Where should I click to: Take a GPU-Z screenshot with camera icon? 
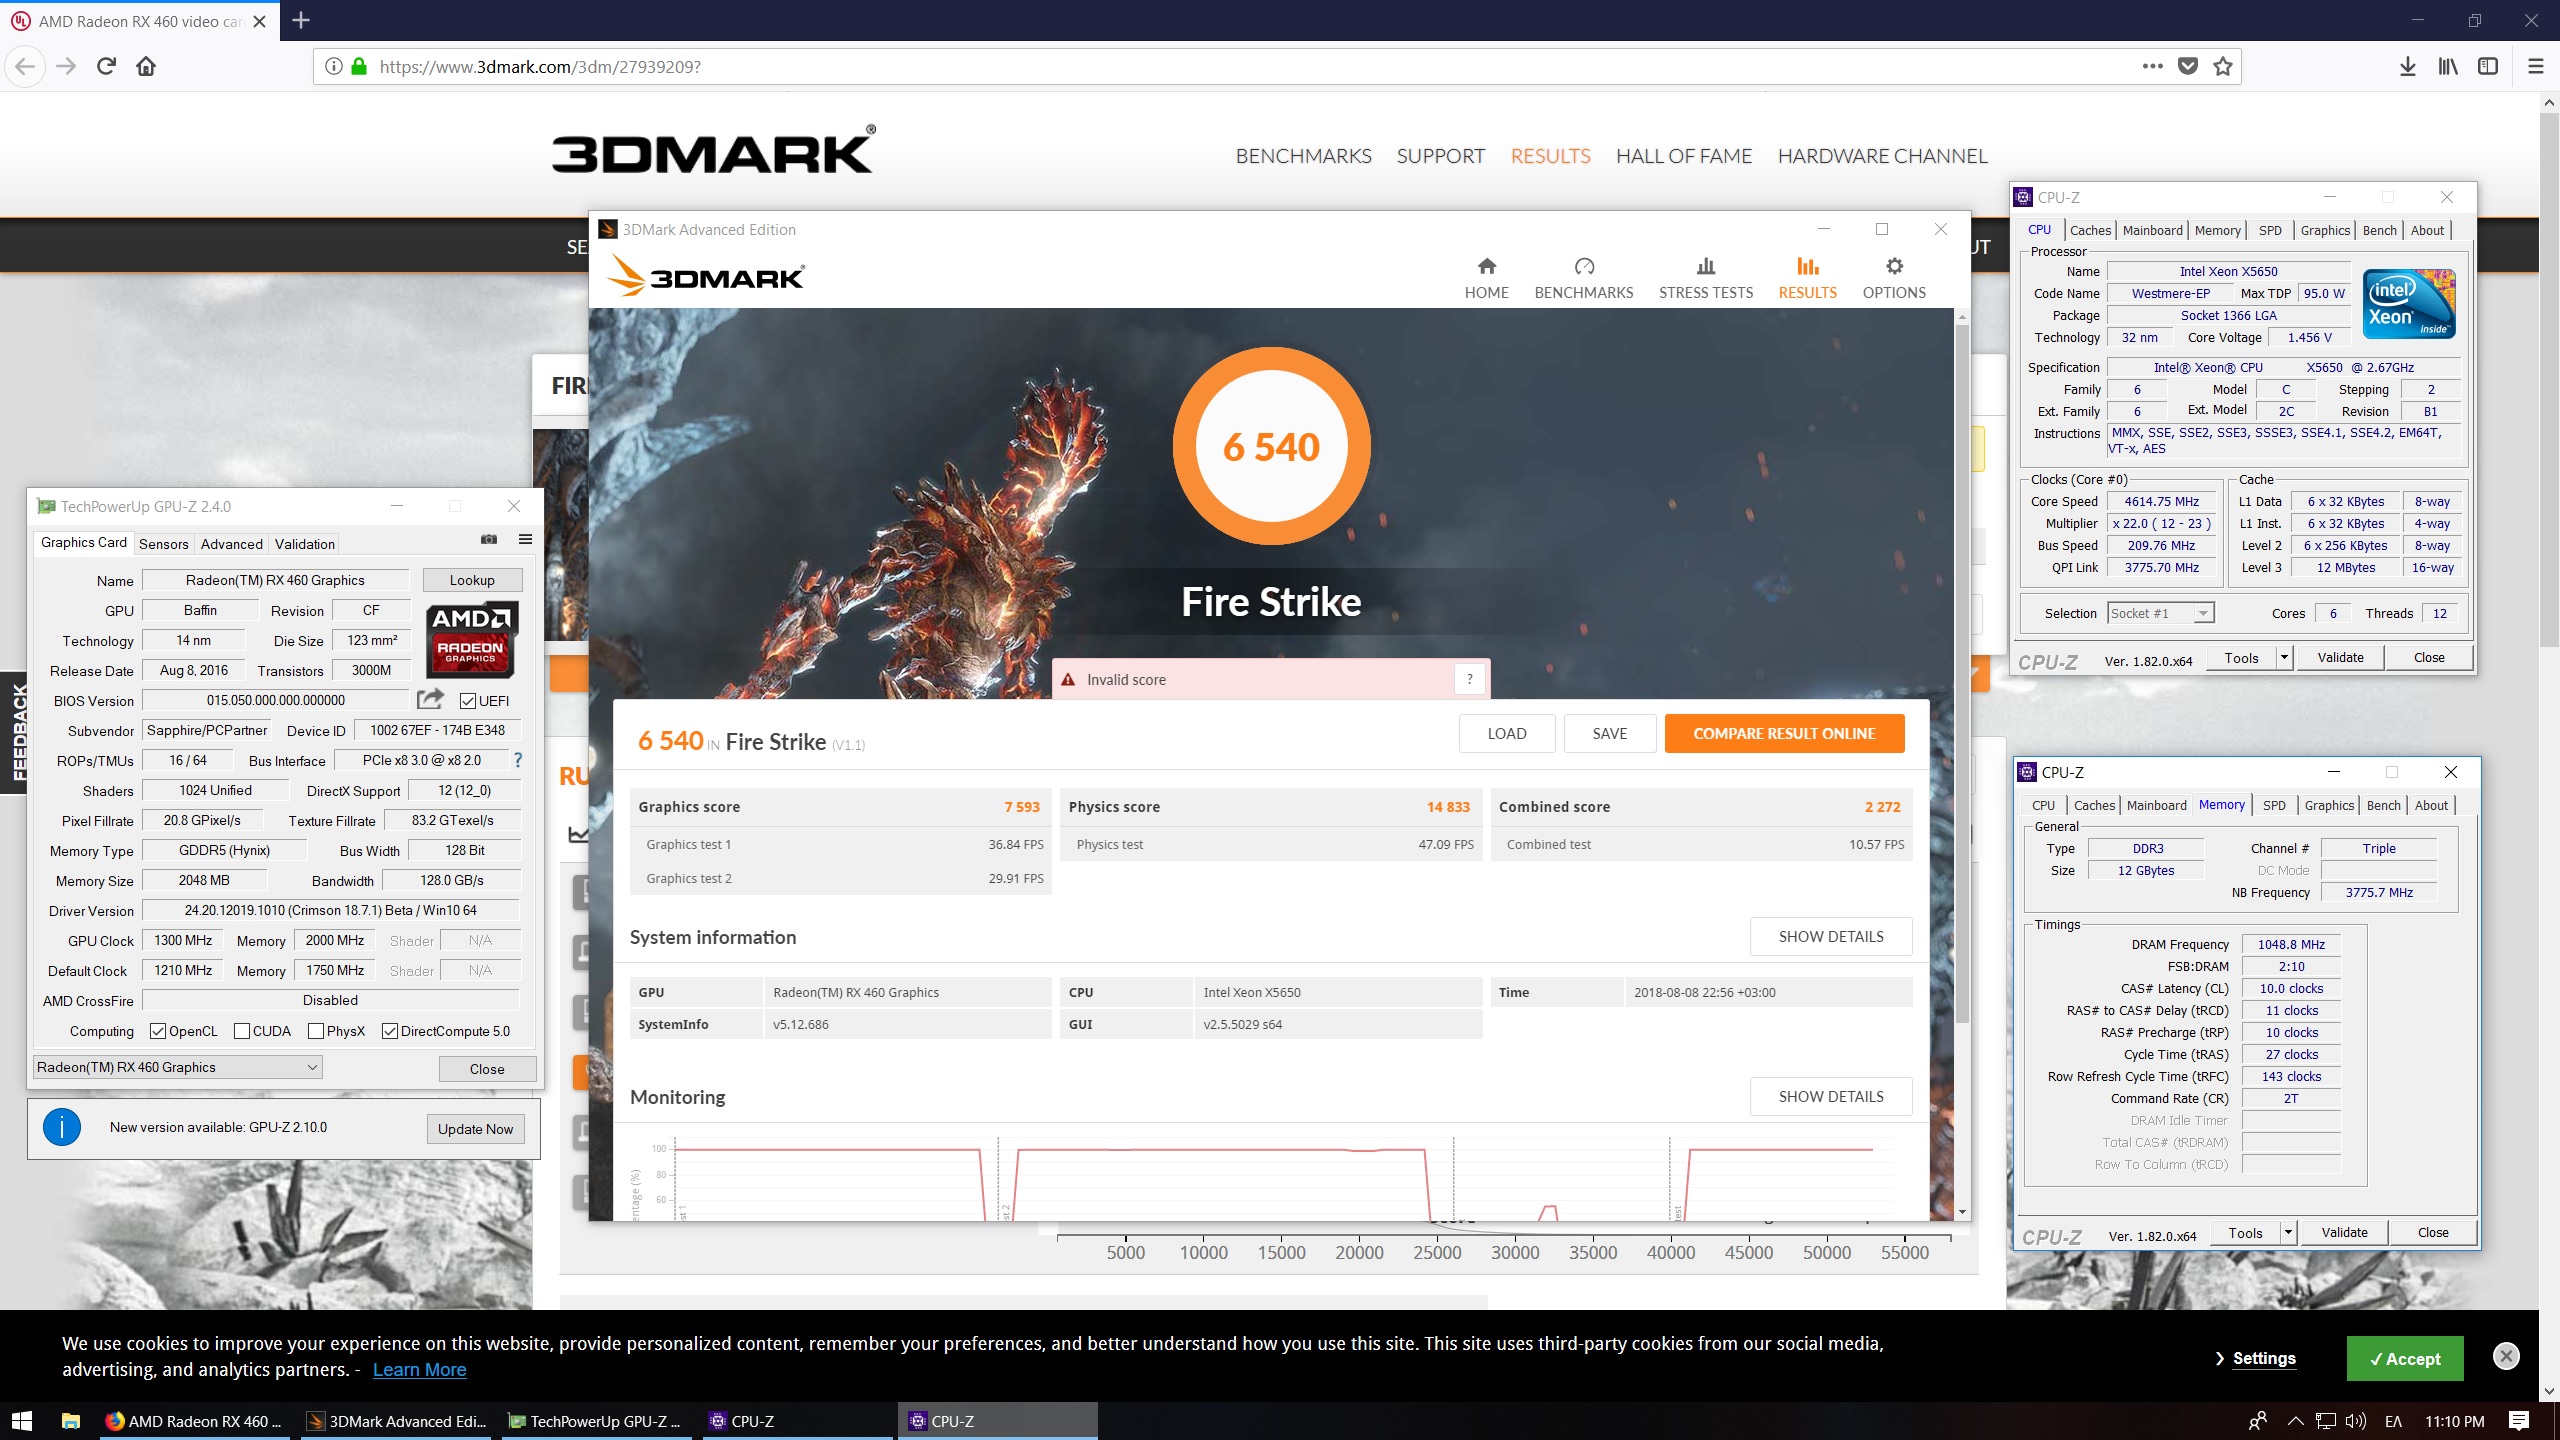click(489, 540)
